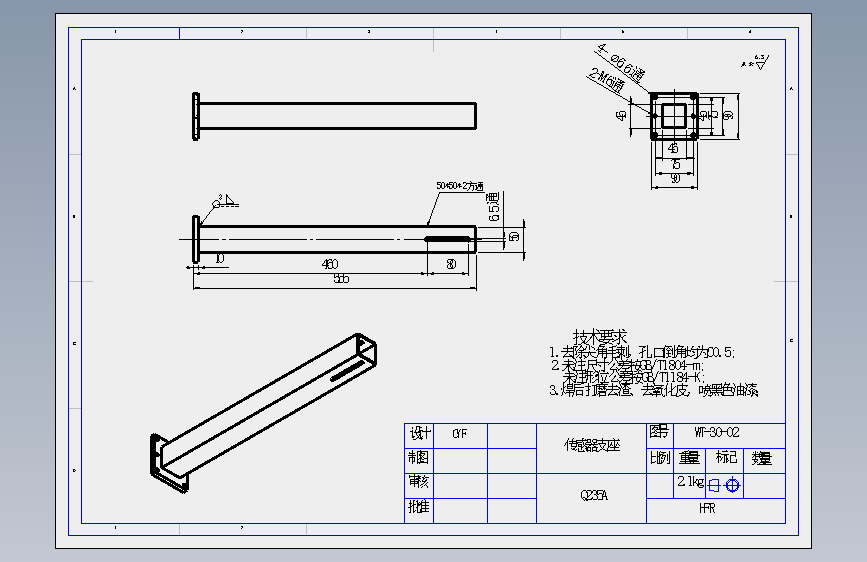
Task: Click the 设计 label in title block
Action: pos(420,433)
